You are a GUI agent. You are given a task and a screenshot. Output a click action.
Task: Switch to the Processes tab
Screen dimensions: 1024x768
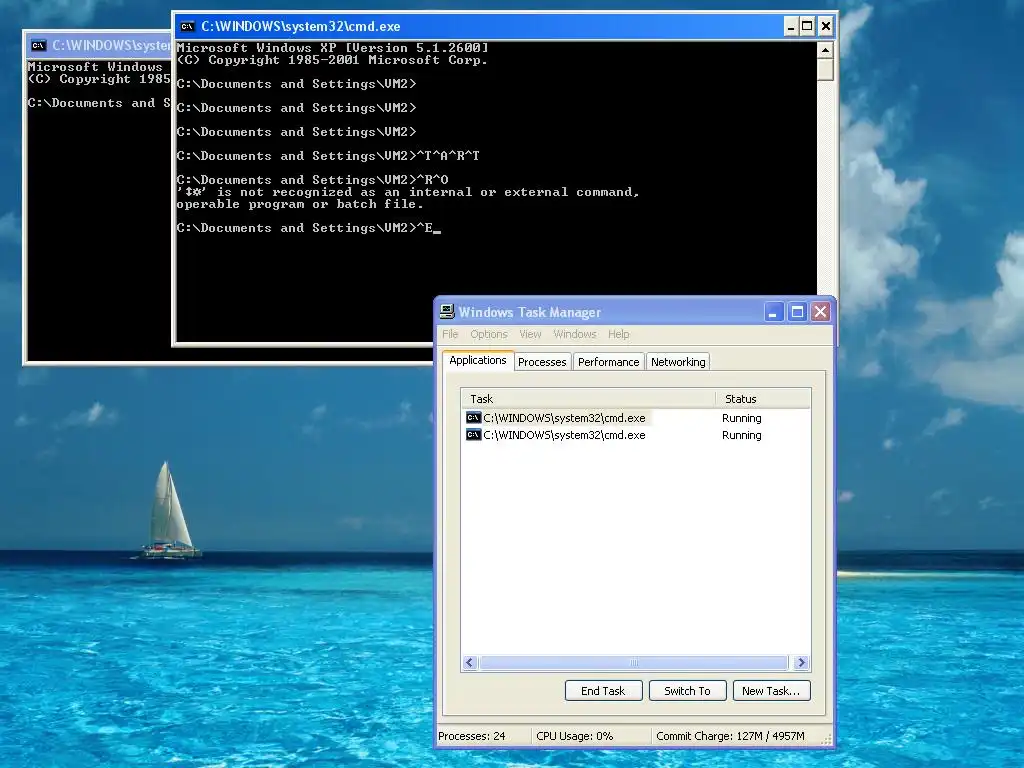point(542,362)
